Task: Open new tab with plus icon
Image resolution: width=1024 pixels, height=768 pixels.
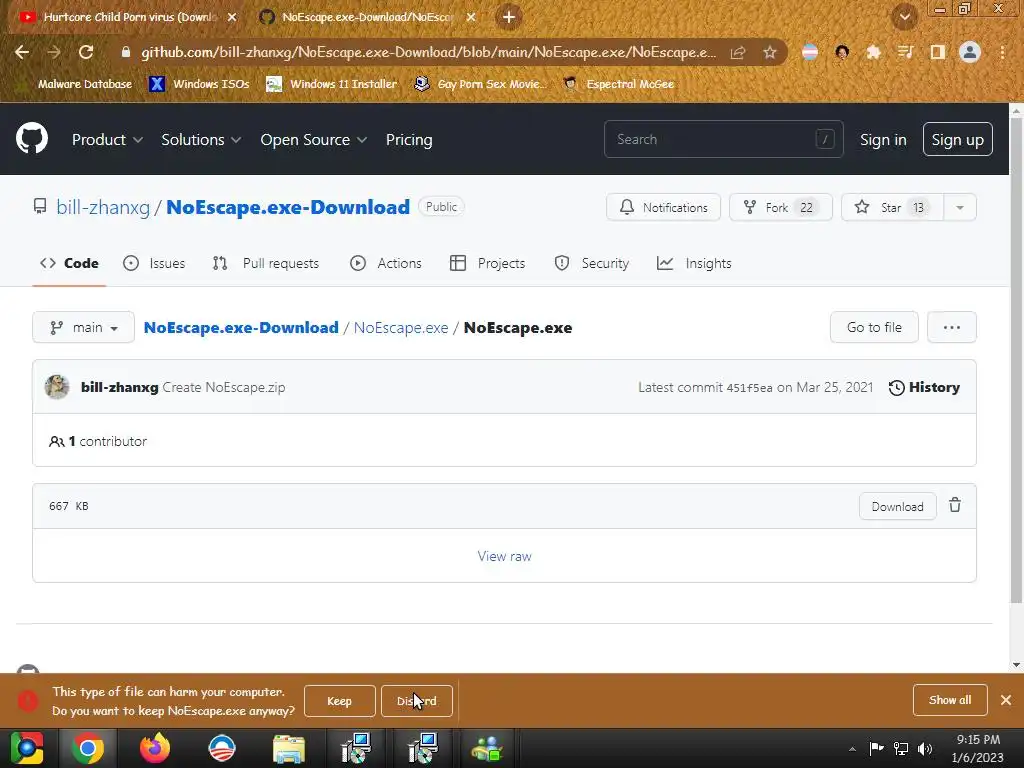Action: point(509,17)
